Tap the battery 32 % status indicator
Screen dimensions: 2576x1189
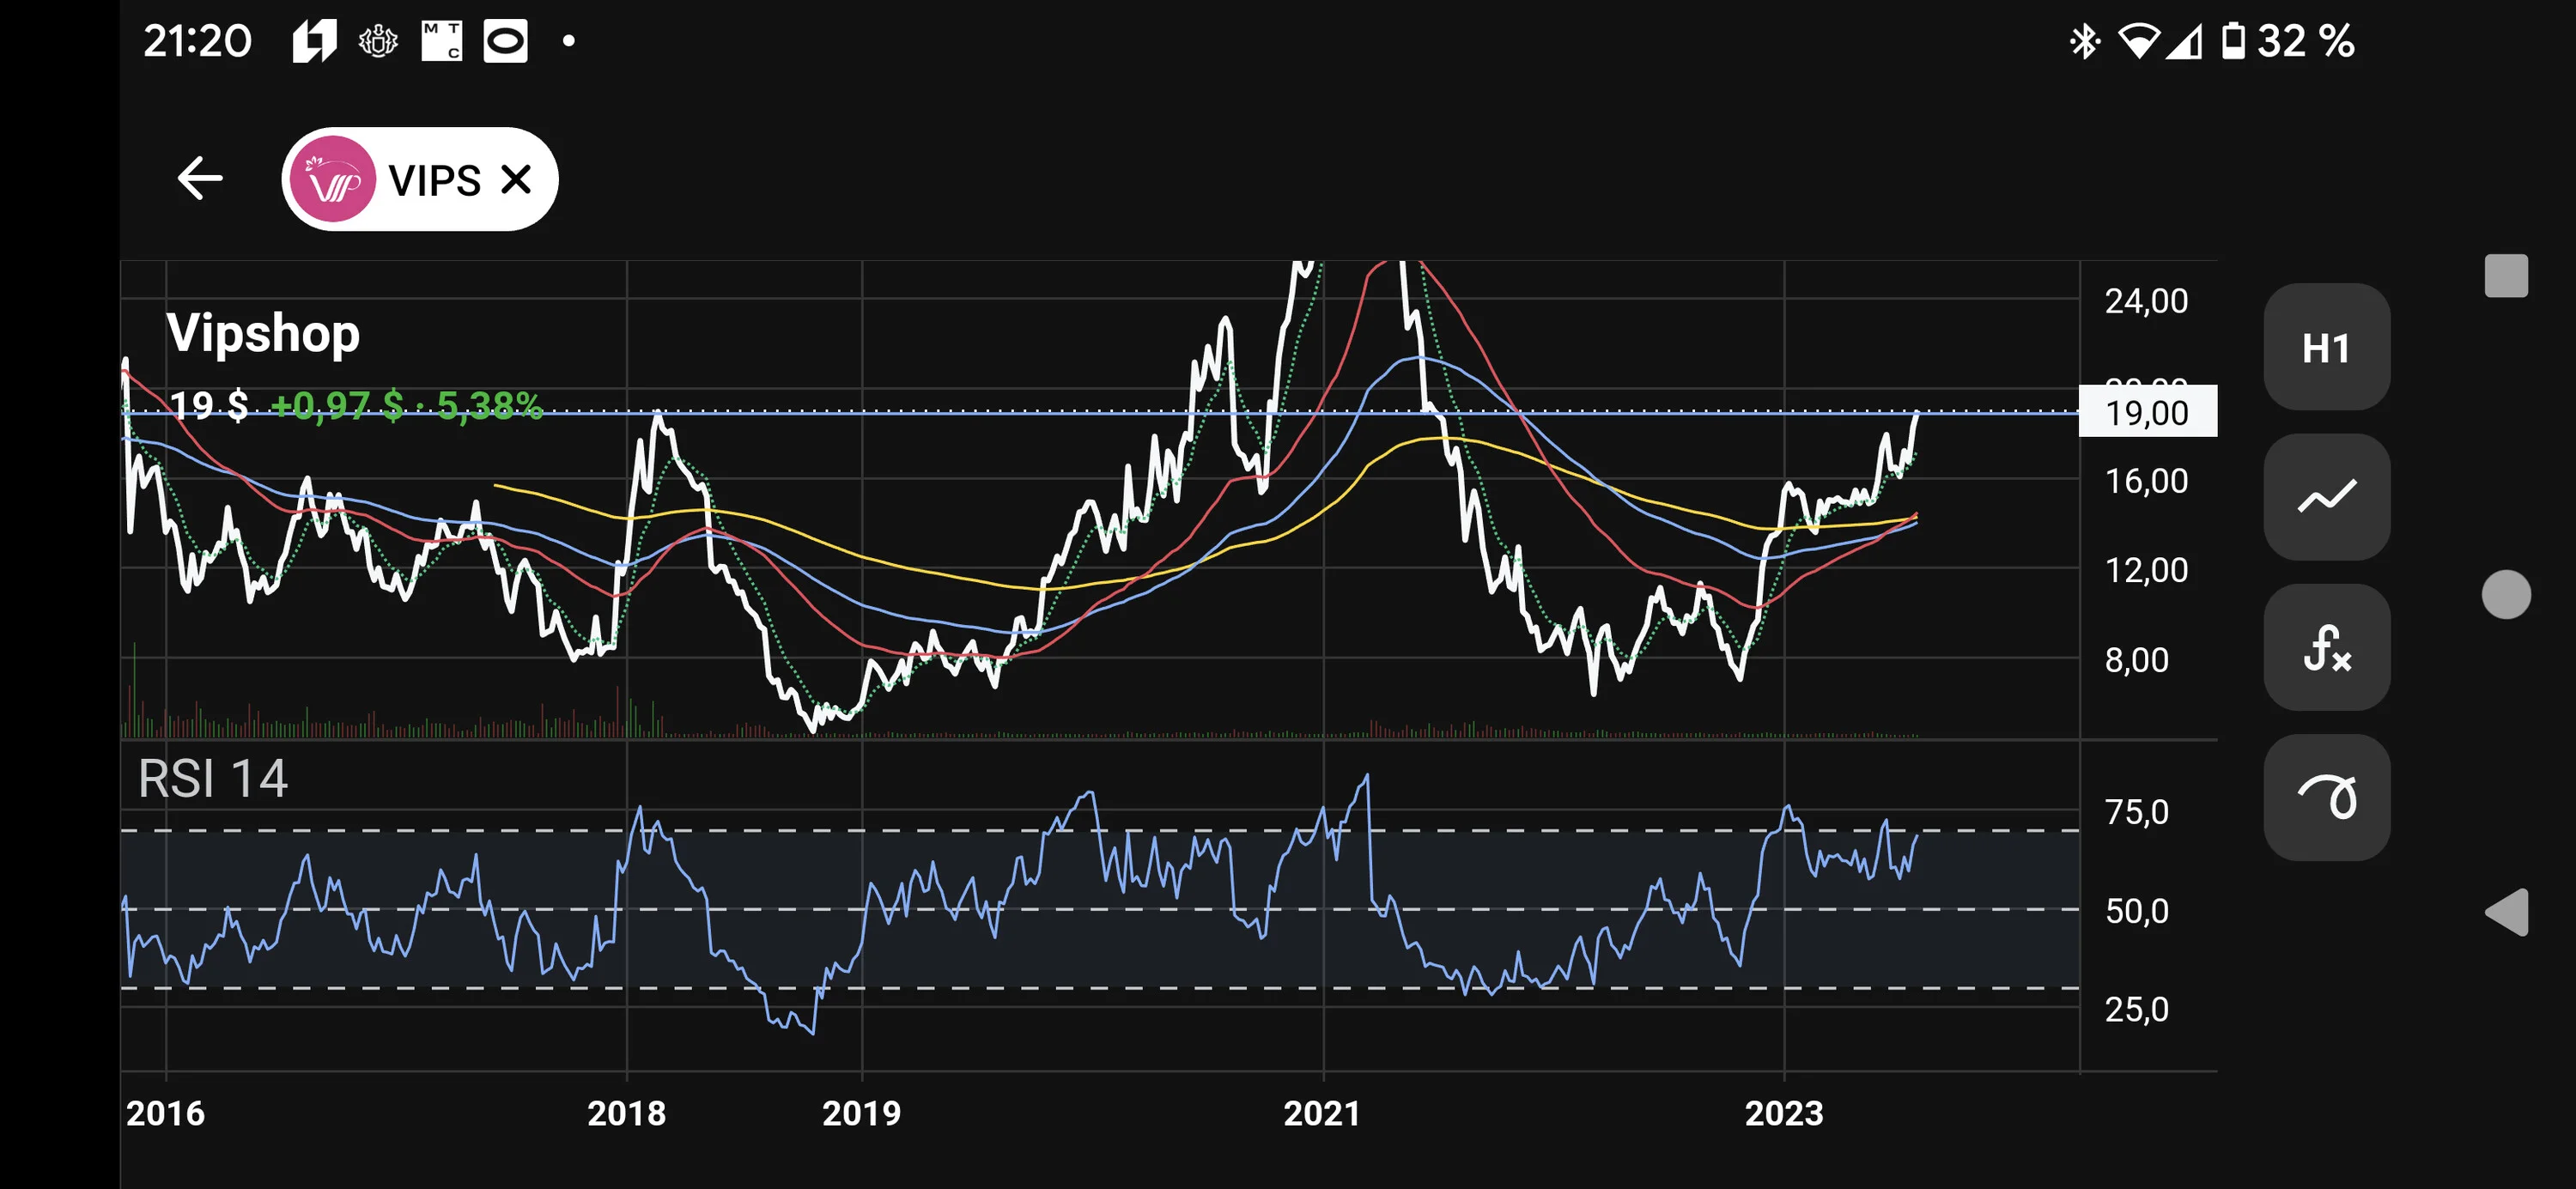tap(2288, 41)
